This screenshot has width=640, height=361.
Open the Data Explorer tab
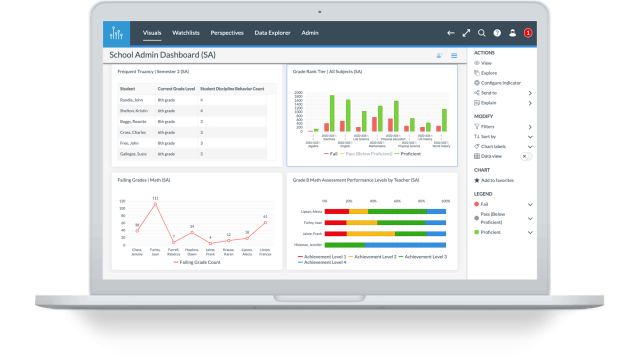click(x=272, y=33)
